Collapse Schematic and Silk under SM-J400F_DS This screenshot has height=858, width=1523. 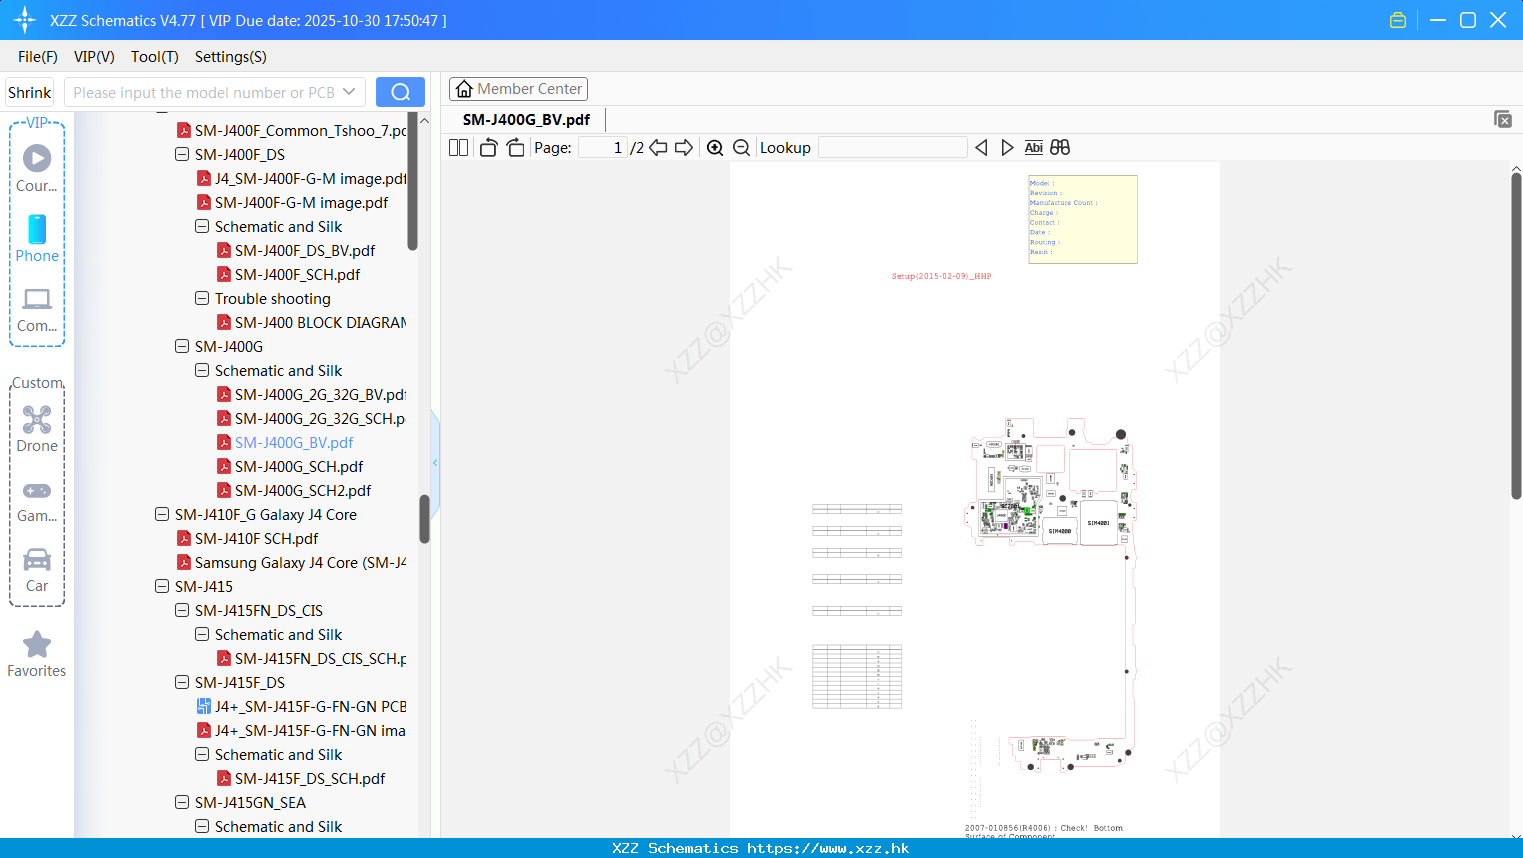point(202,226)
